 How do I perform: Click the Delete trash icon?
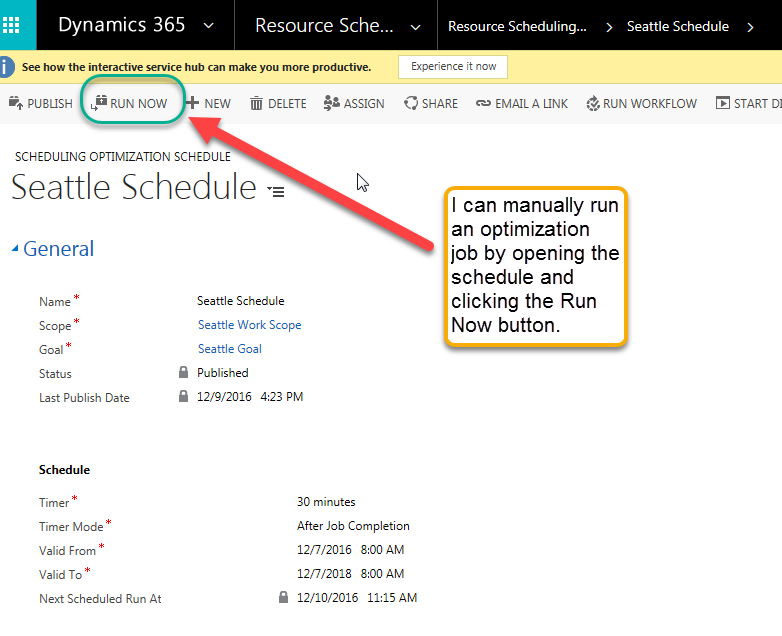[256, 103]
